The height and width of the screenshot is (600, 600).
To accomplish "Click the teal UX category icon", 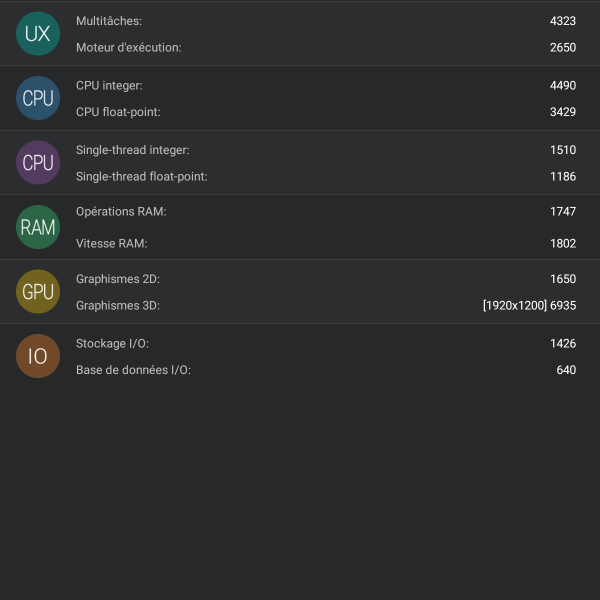I will point(38,34).
